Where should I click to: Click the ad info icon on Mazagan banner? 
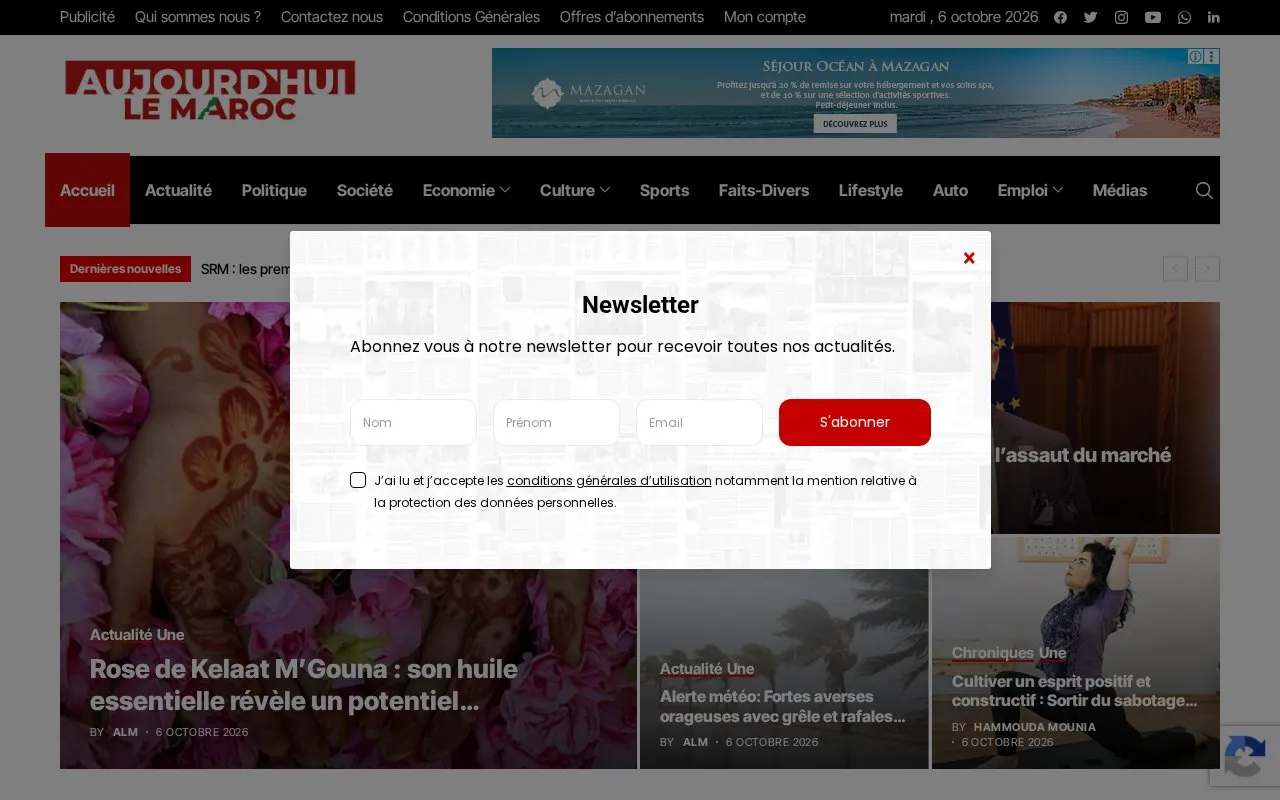[1195, 57]
